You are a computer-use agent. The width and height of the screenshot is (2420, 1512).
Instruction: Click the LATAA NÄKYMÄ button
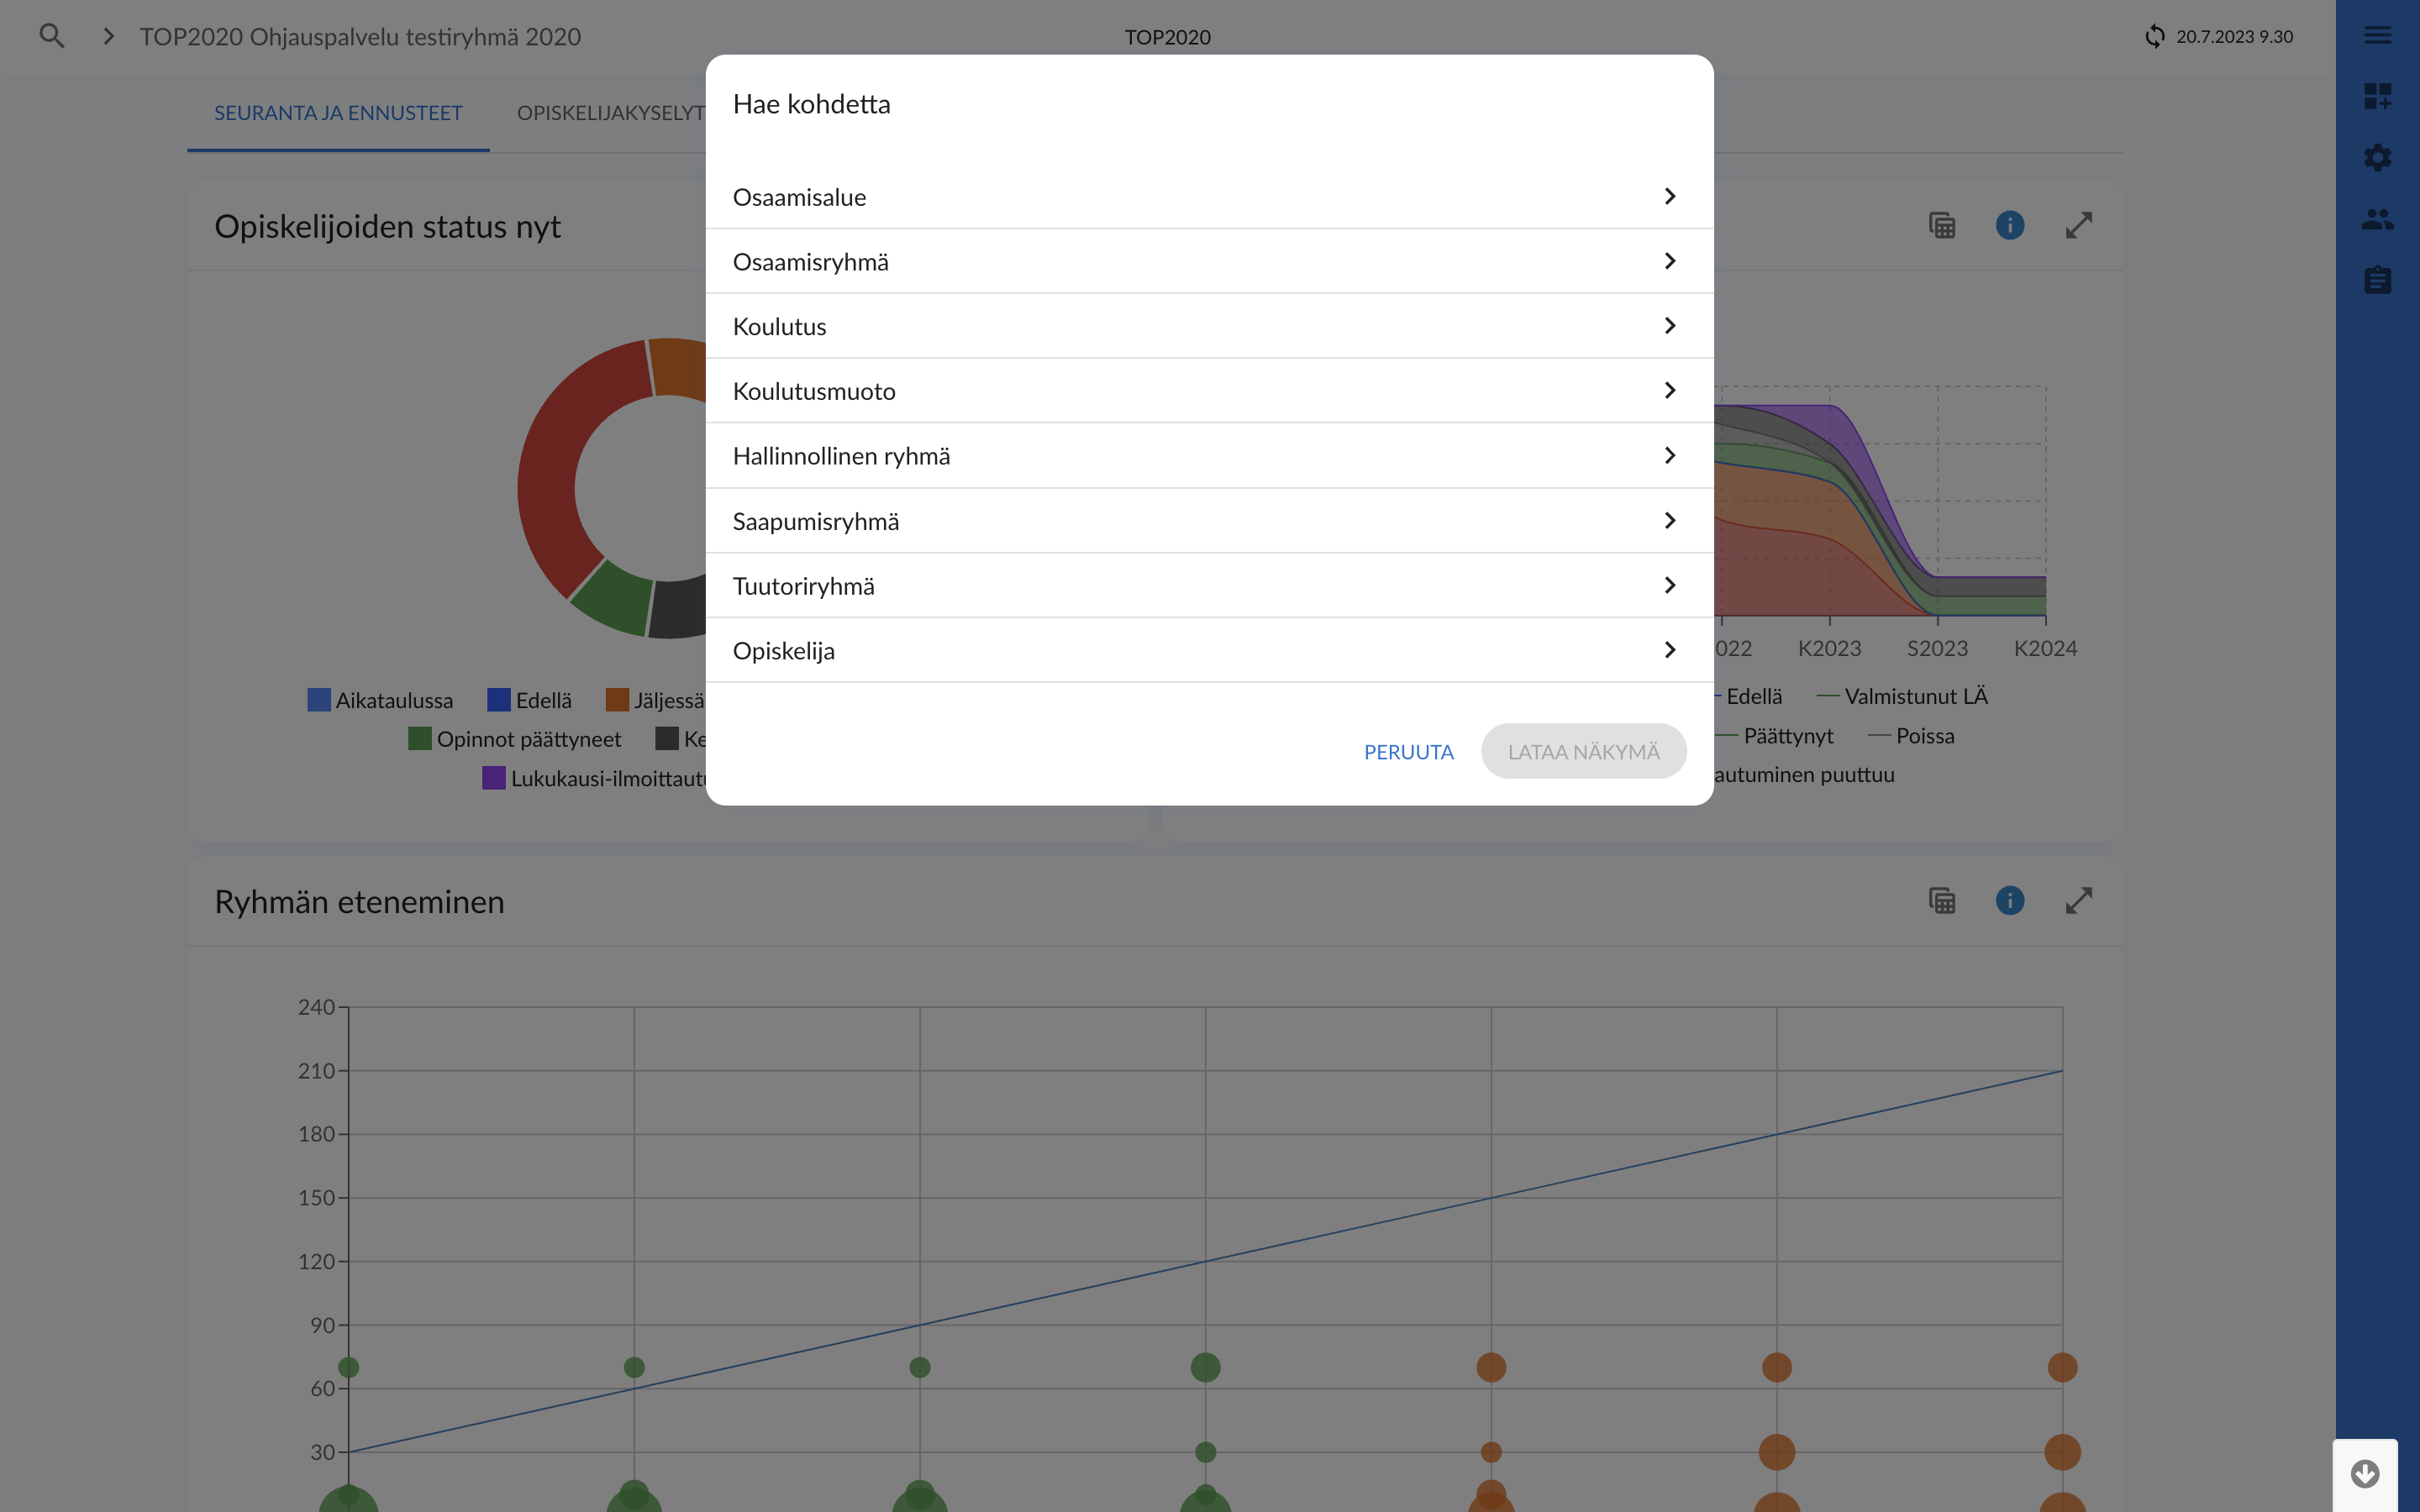coord(1583,752)
